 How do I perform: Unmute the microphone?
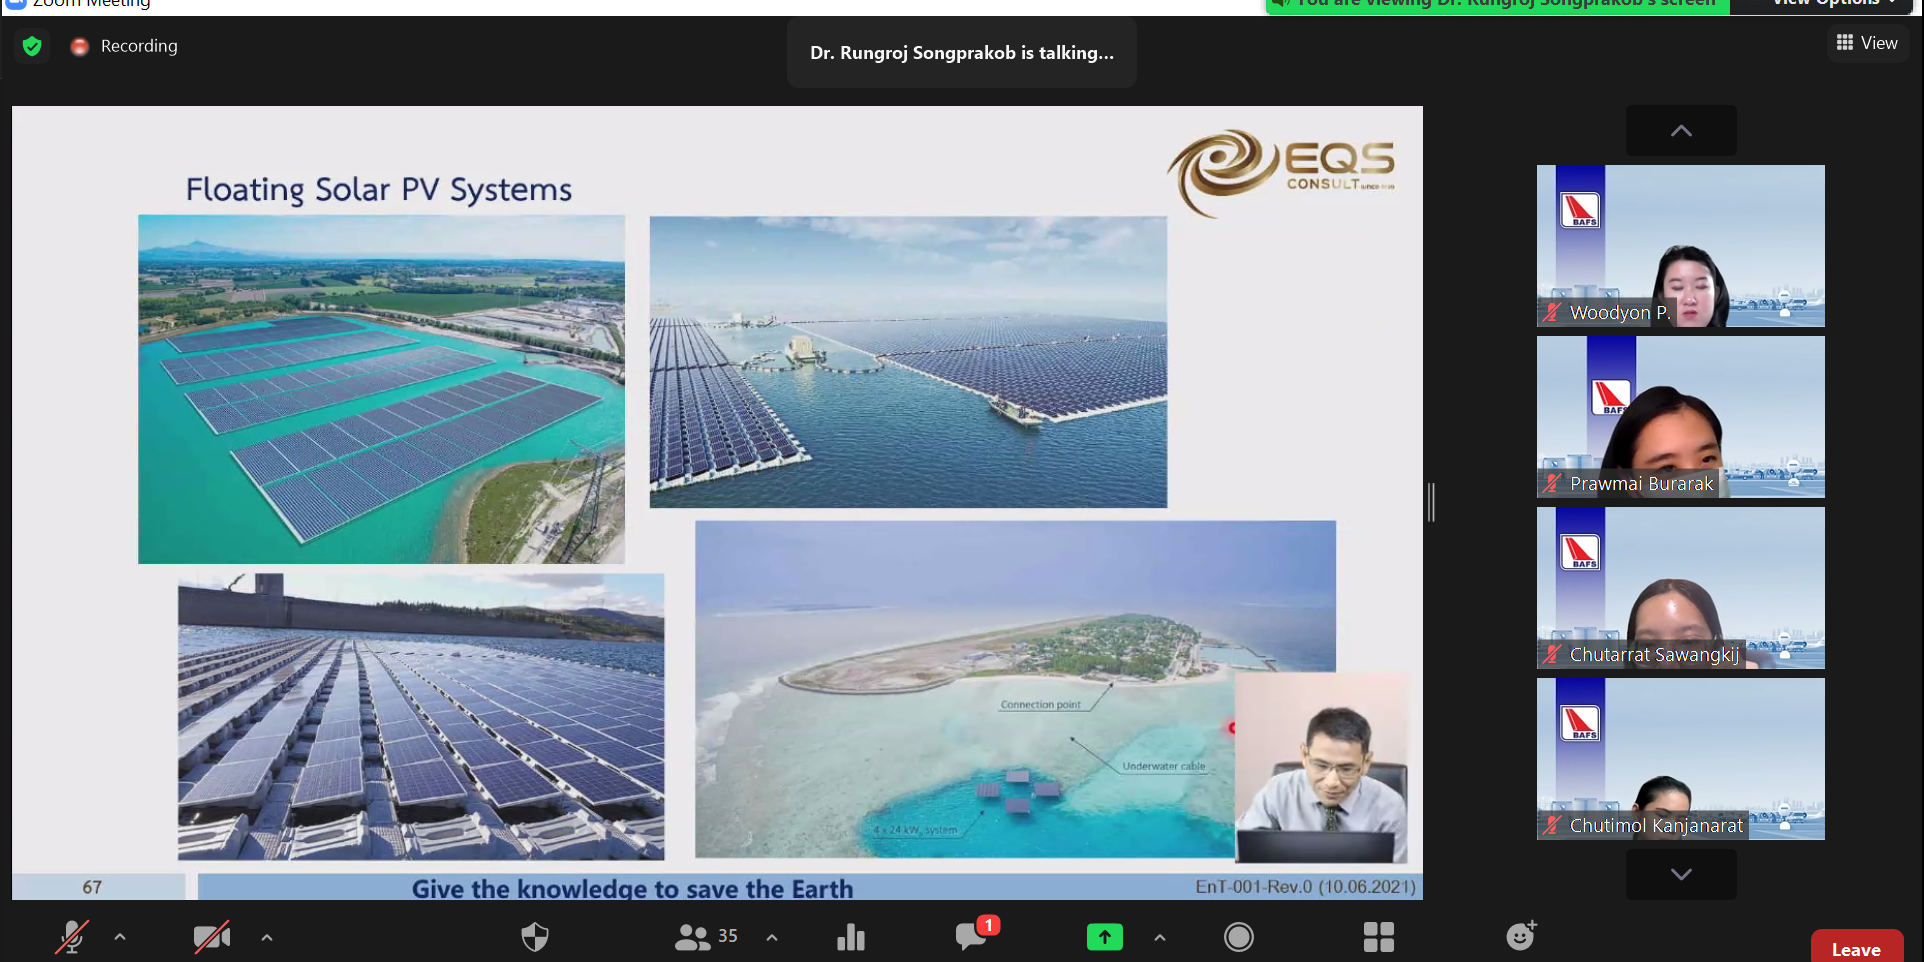click(x=71, y=937)
